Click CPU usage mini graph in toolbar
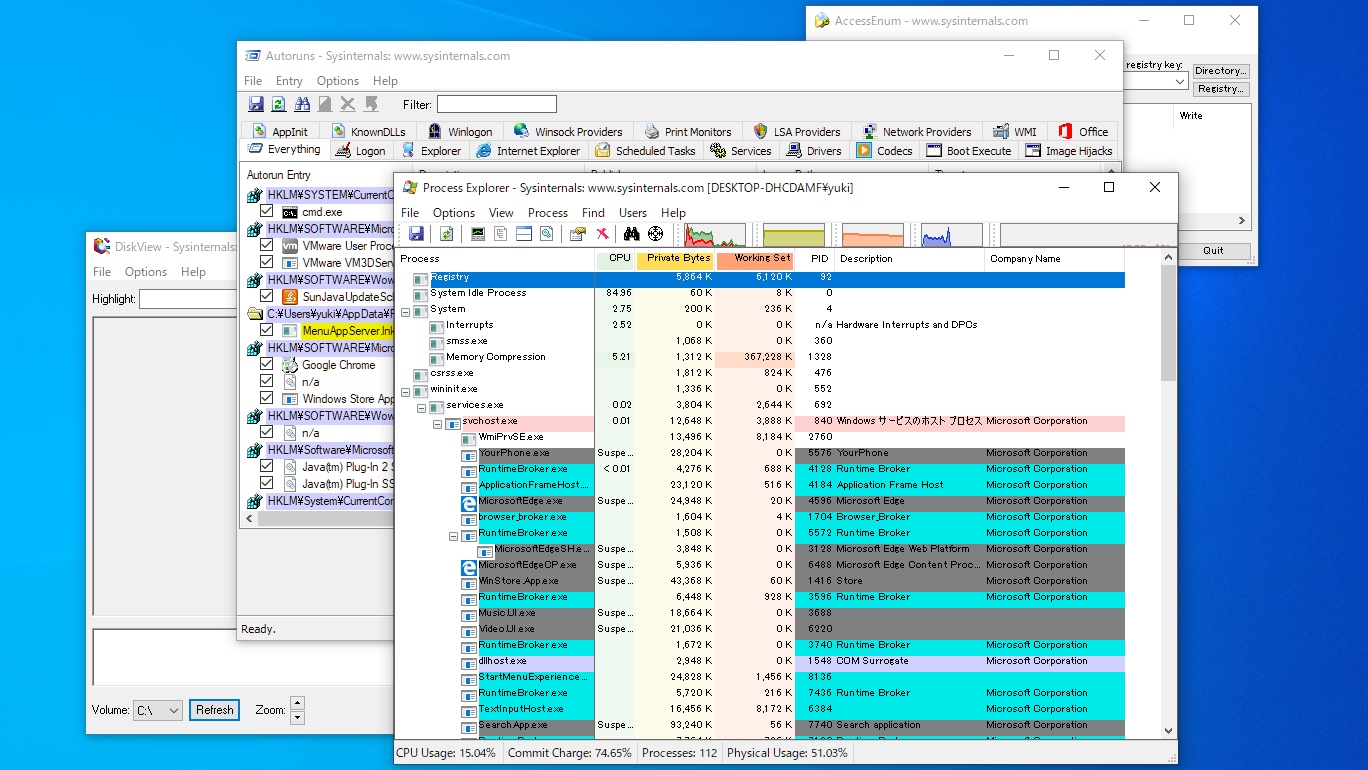Image resolution: width=1368 pixels, height=770 pixels. [715, 235]
